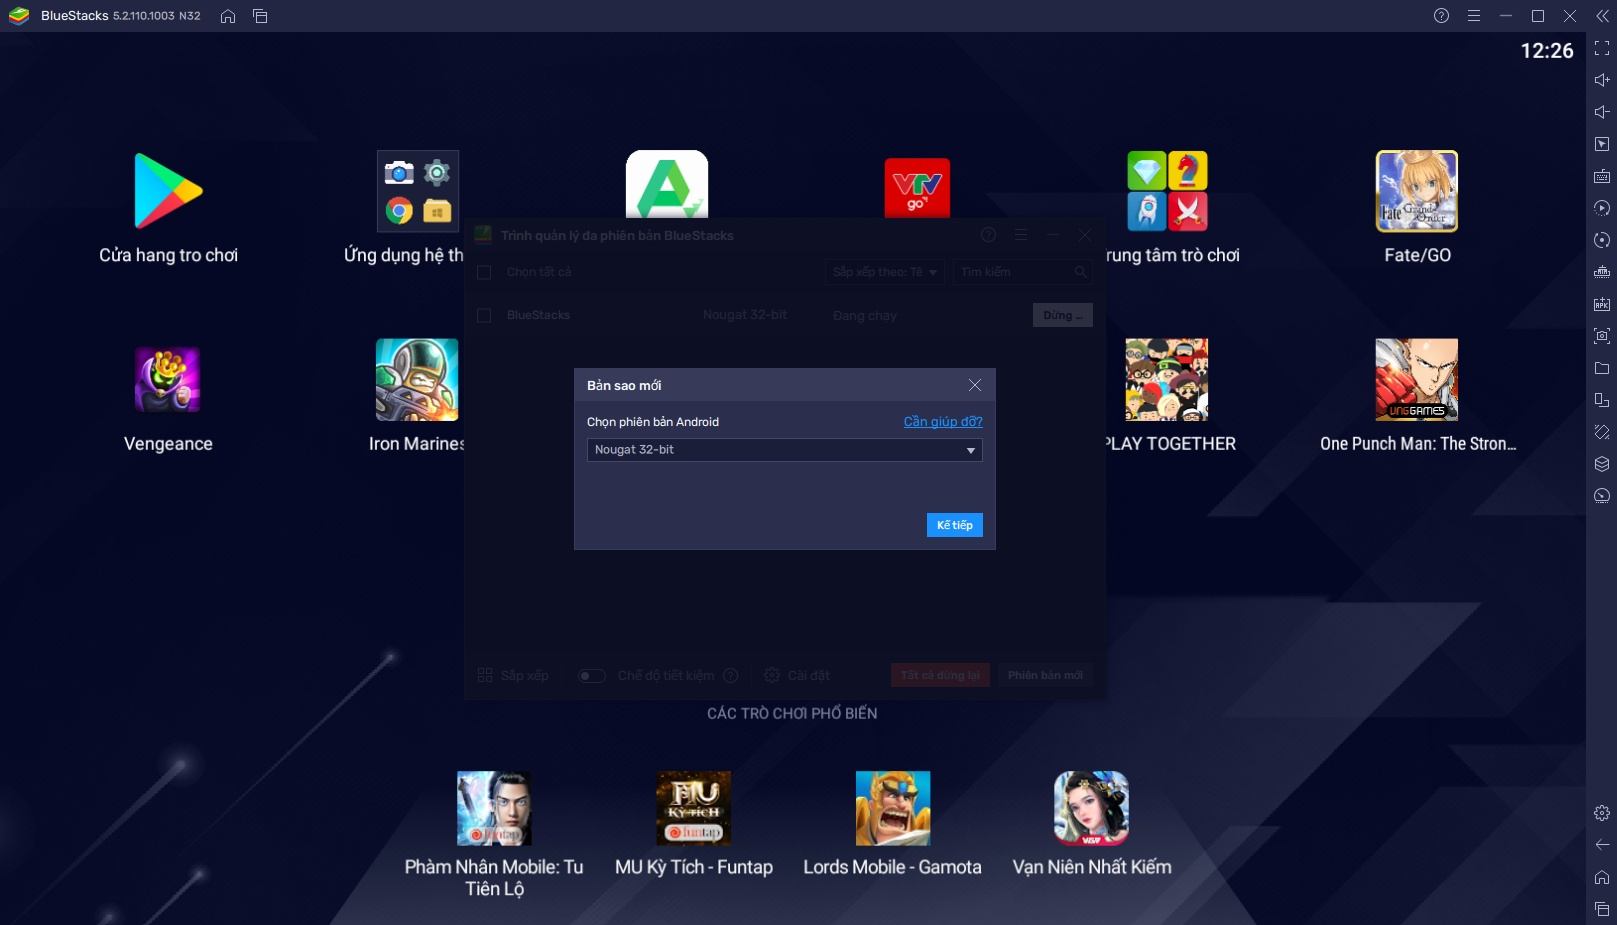Increase volume in side toolbar
Viewport: 1617px width, 925px height.
click(1602, 80)
